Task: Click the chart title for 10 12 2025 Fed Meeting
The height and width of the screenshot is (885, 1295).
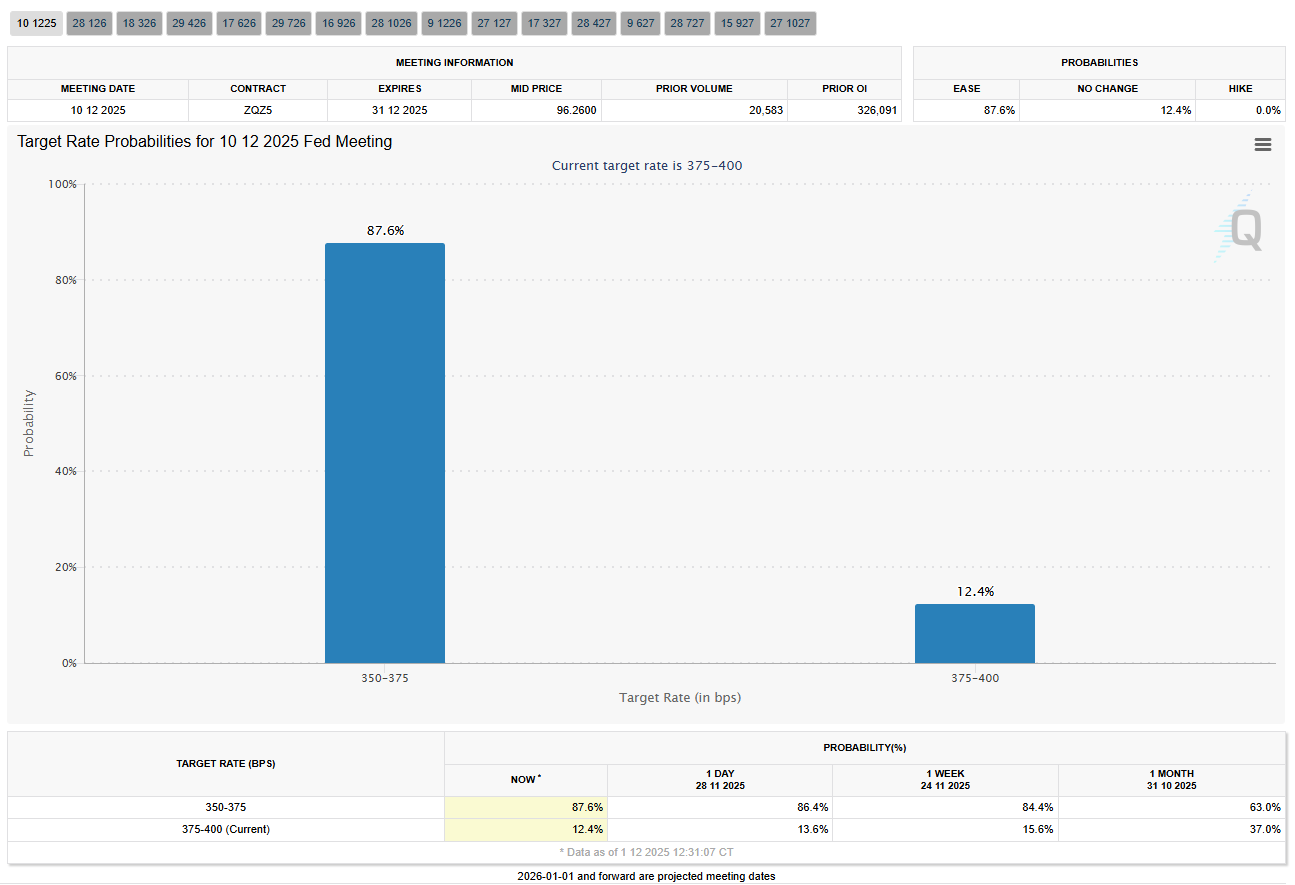Action: click(x=205, y=142)
